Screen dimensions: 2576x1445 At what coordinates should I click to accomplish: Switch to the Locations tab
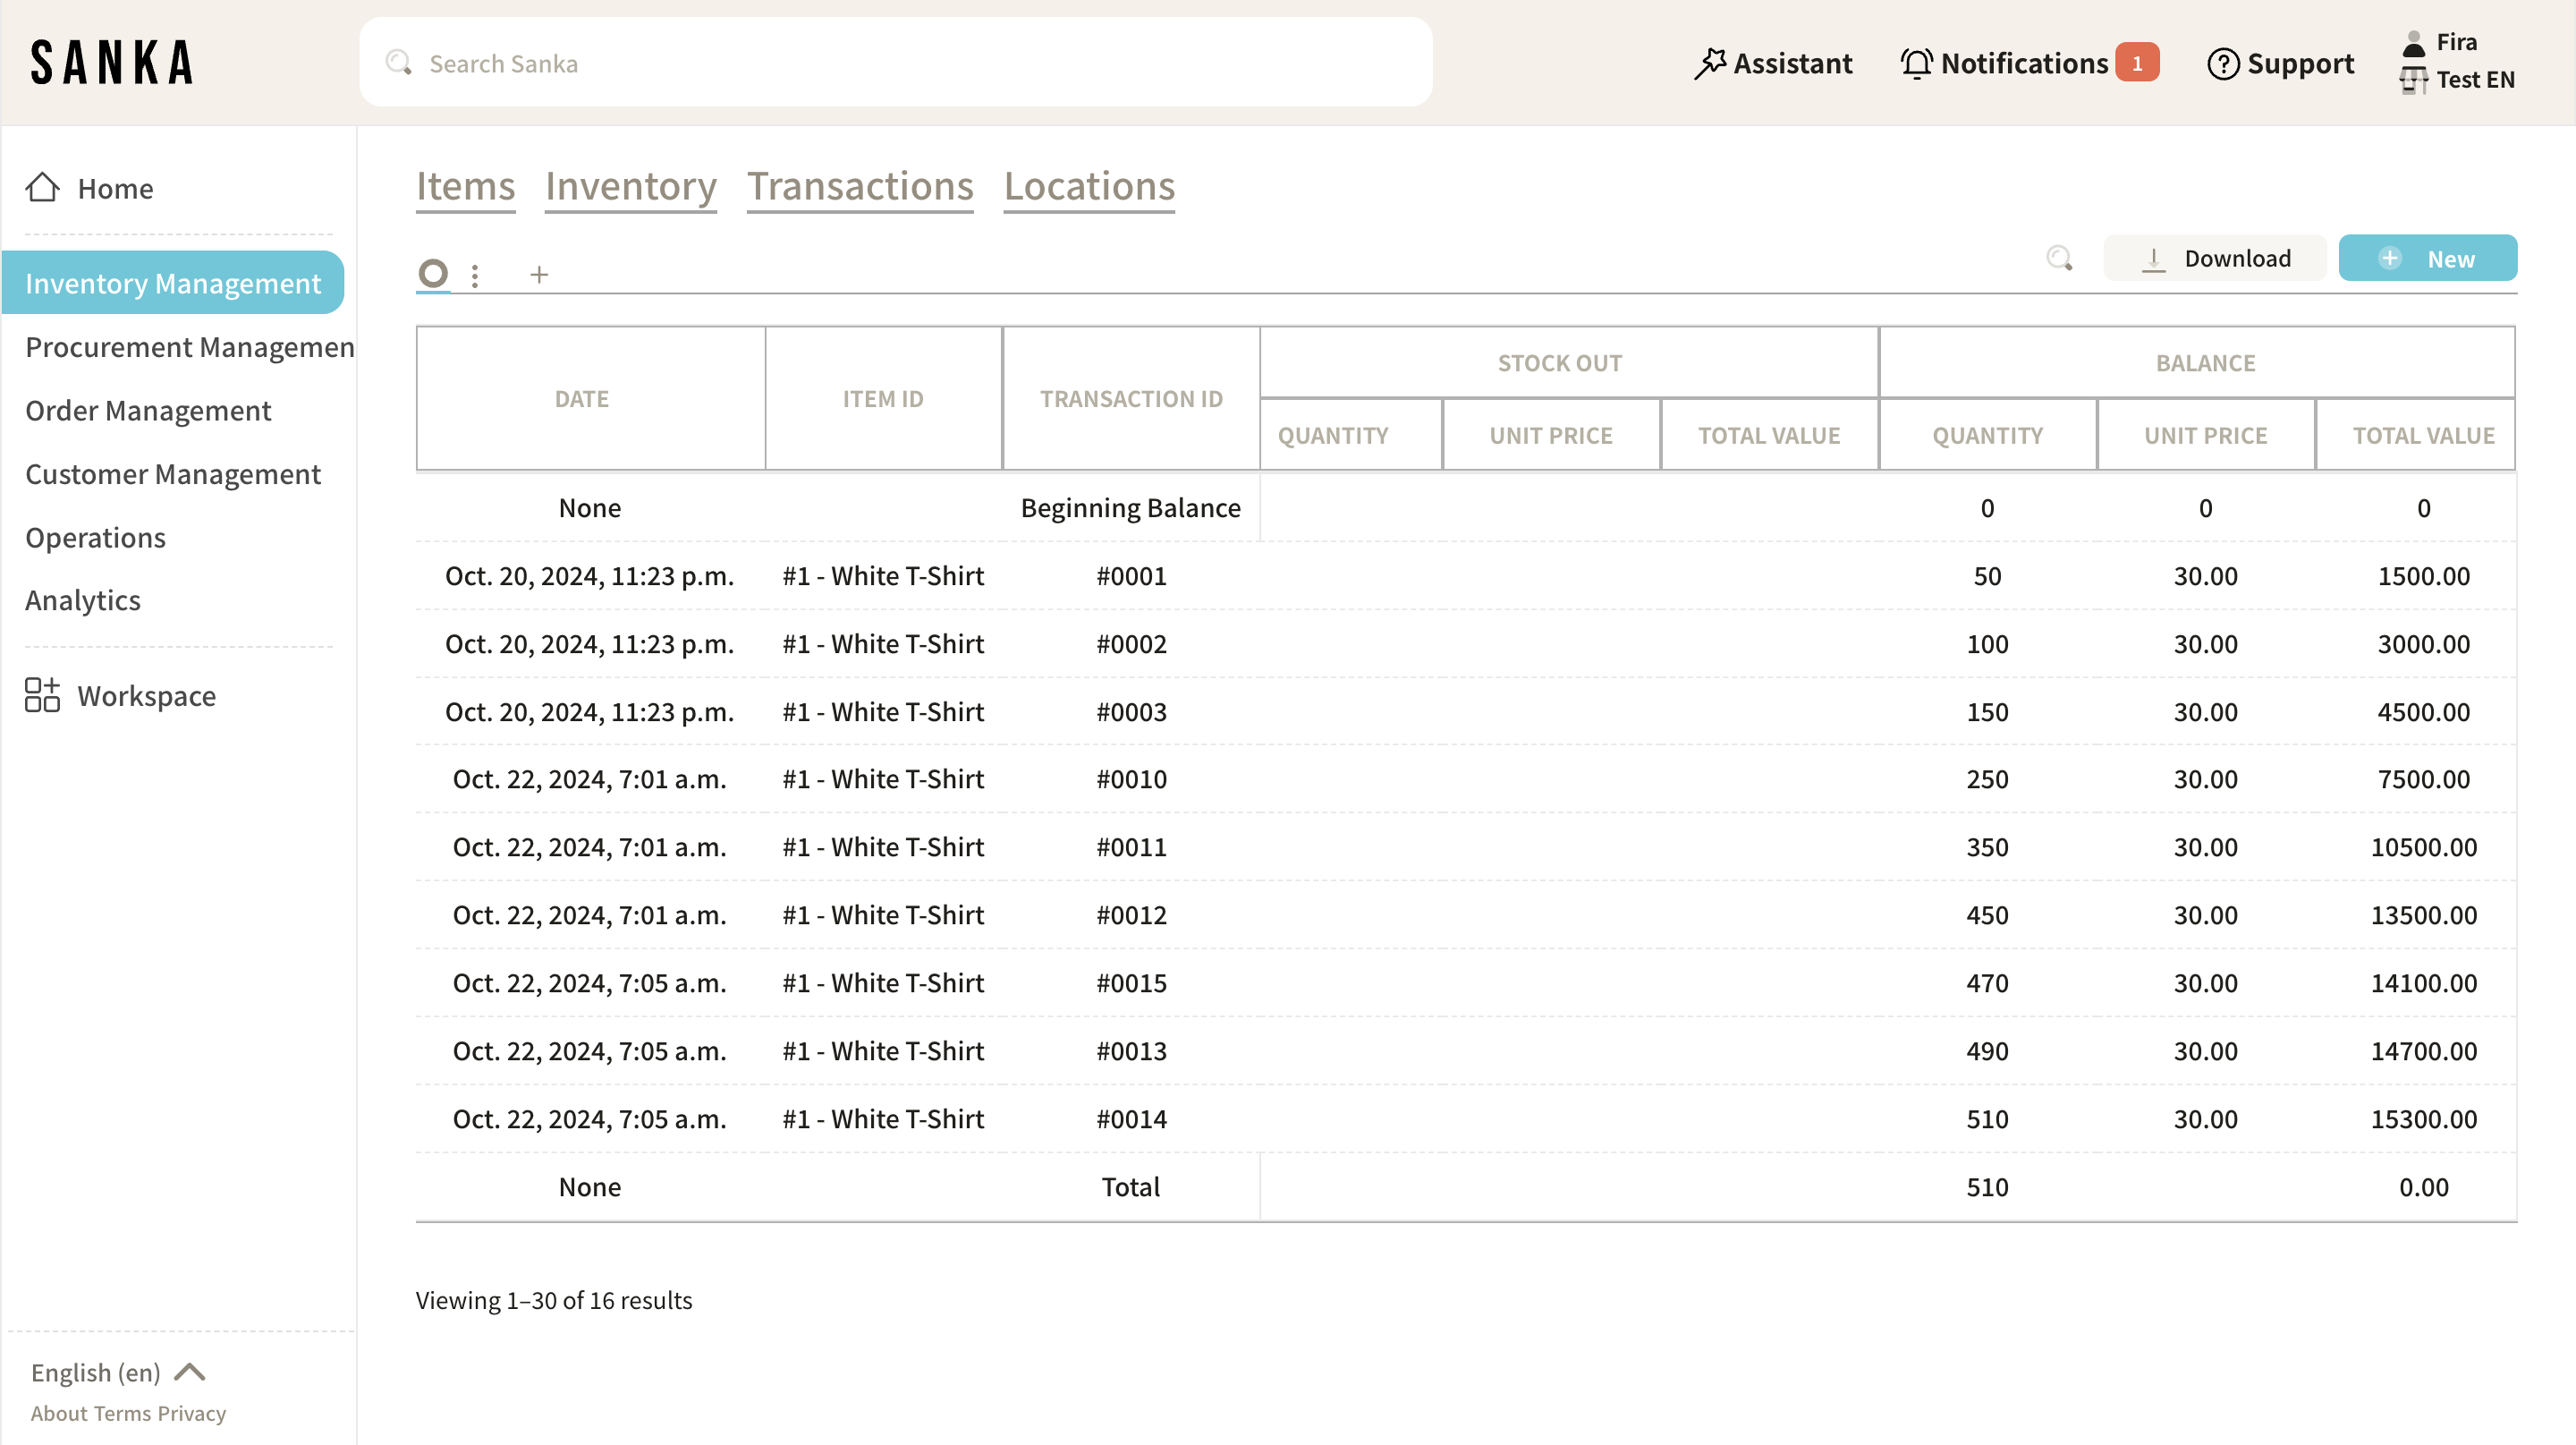click(1089, 186)
